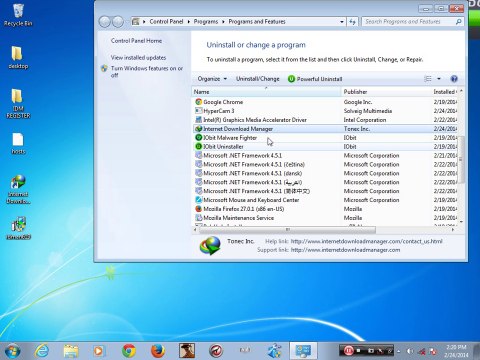Click the Intel Graphics Media Accelerator Driver icon

[199, 120]
